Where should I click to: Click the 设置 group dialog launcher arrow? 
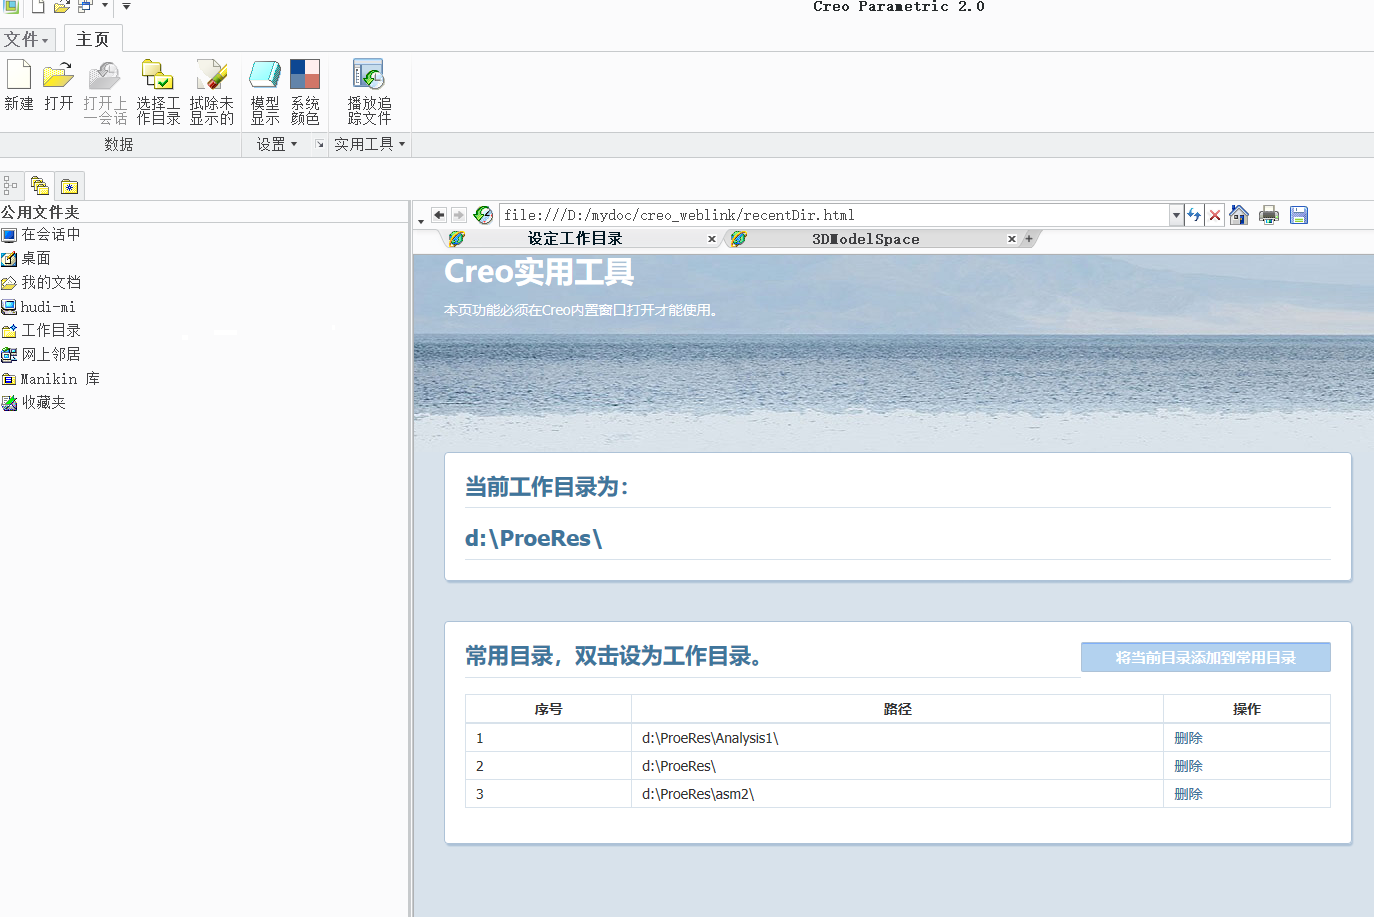coord(320,145)
